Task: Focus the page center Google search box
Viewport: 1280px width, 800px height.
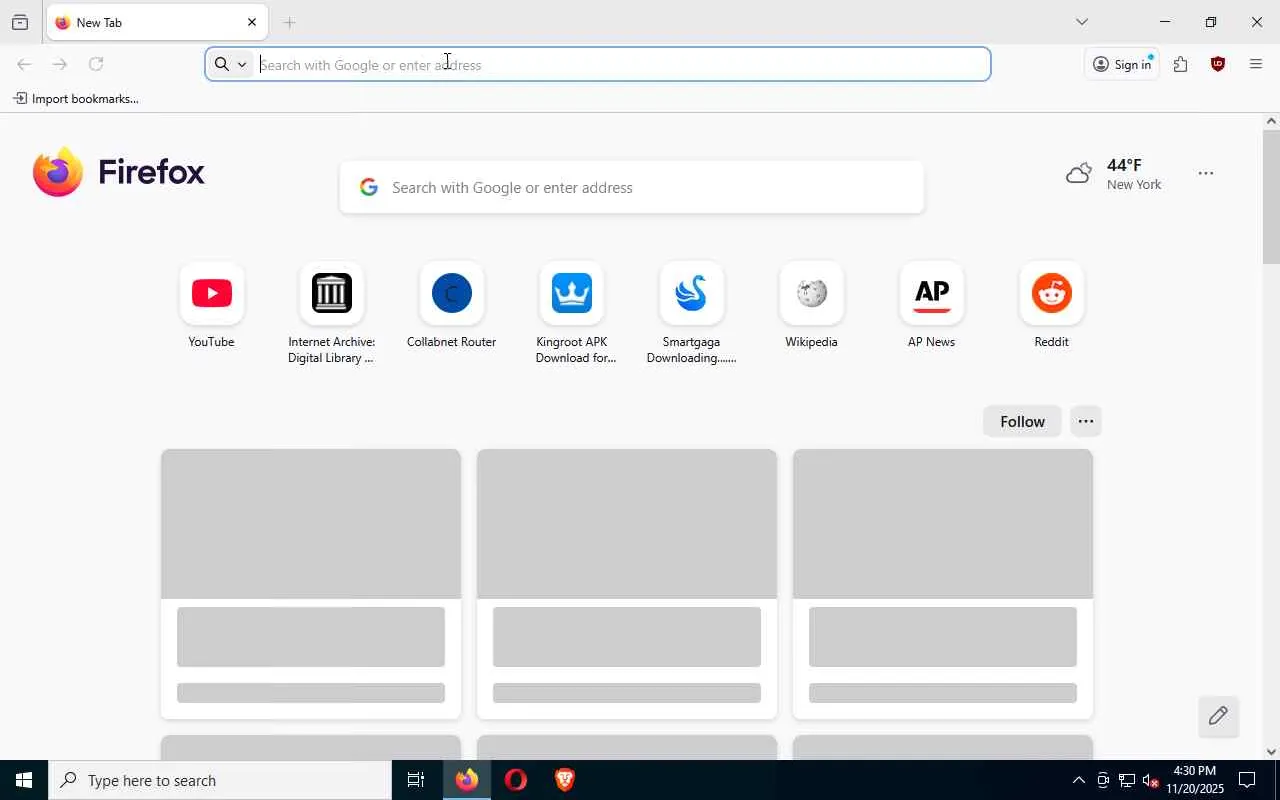Action: coord(632,187)
